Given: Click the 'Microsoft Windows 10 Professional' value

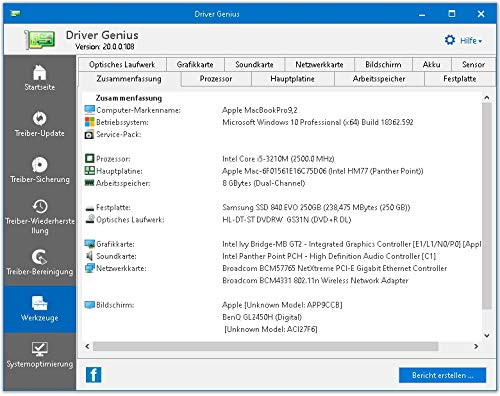Looking at the screenshot, I should tap(318, 122).
